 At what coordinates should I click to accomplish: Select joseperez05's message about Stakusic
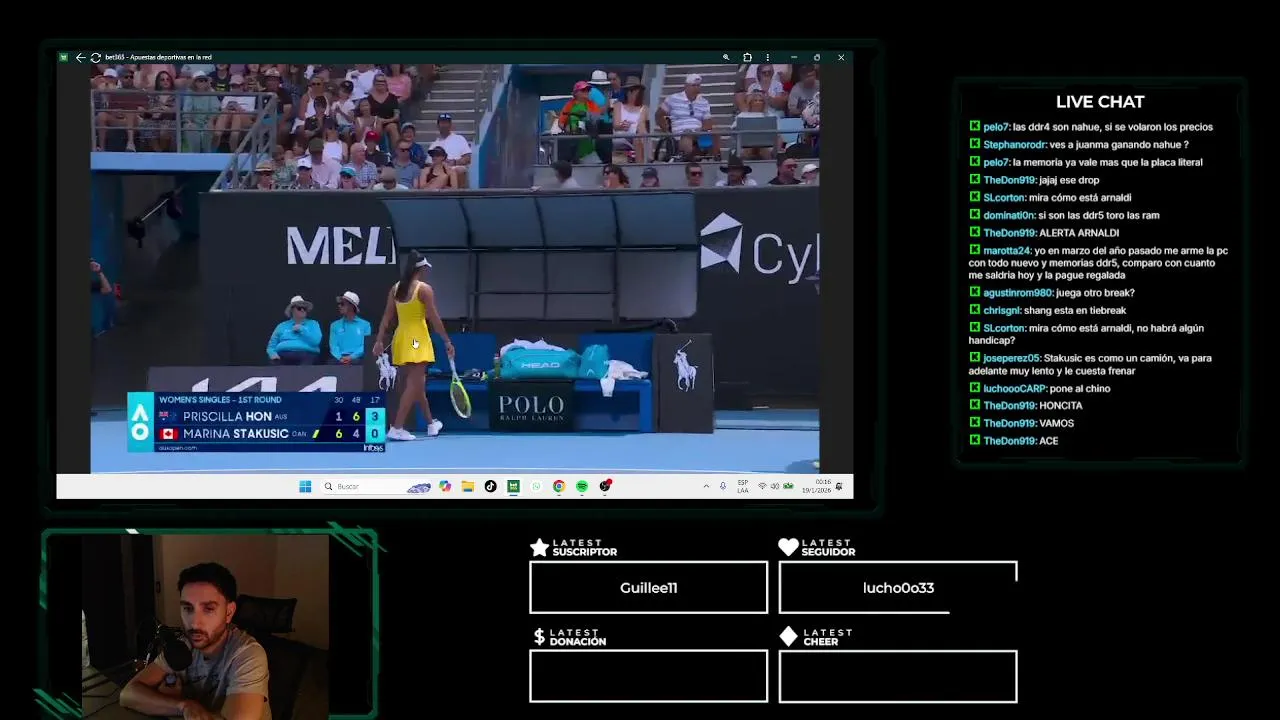point(1091,364)
